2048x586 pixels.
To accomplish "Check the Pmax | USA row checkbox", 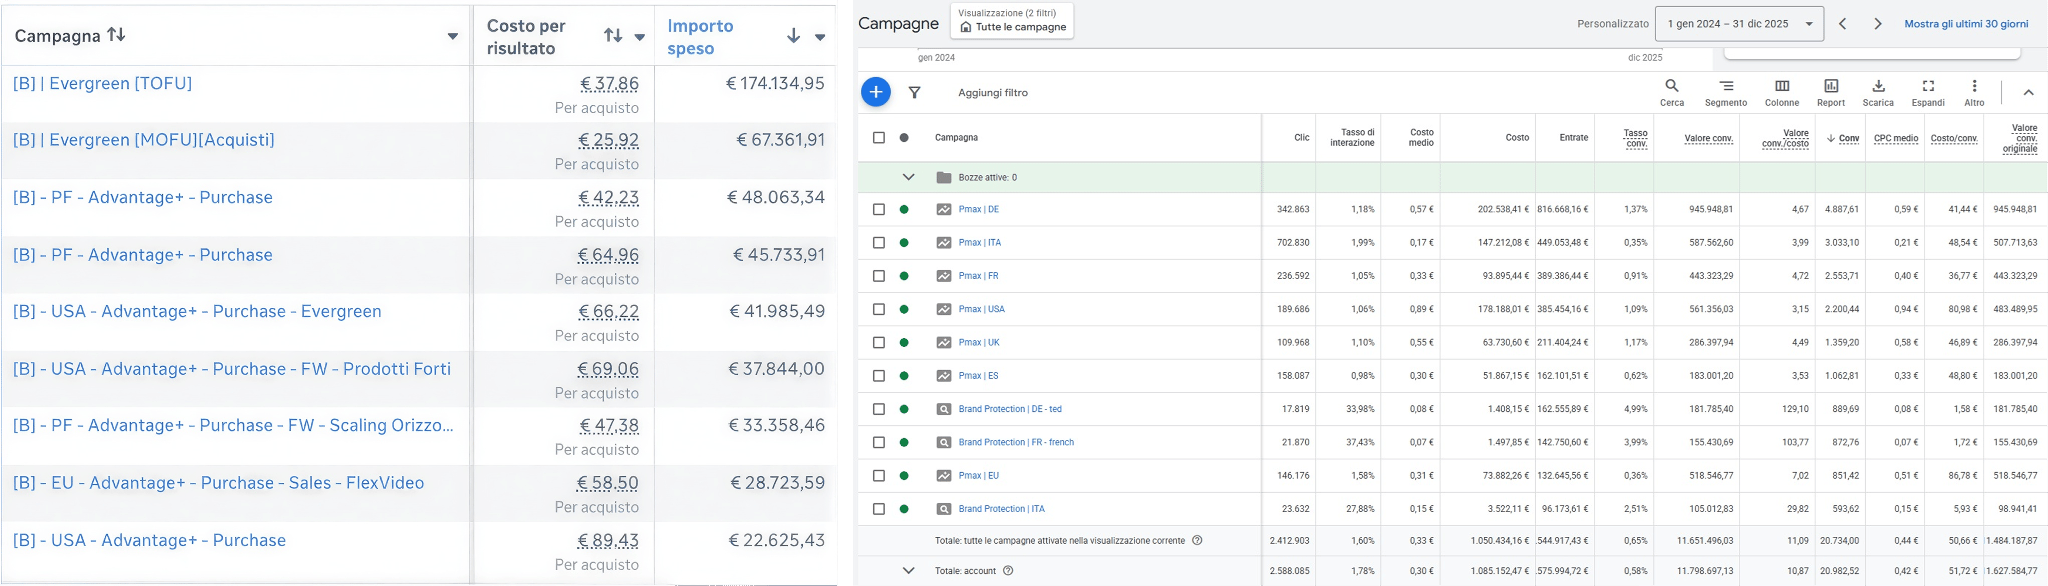I will pyautogui.click(x=879, y=309).
